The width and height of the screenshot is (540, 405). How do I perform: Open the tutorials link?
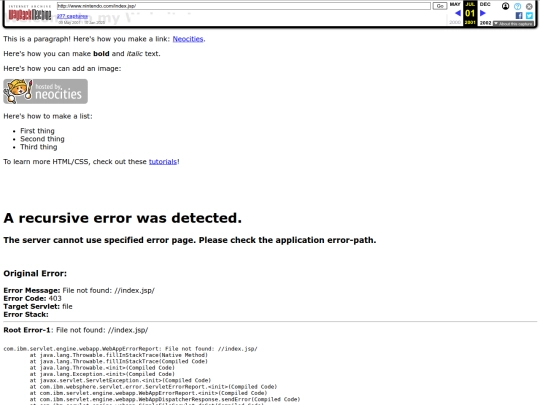pyautogui.click(x=163, y=162)
